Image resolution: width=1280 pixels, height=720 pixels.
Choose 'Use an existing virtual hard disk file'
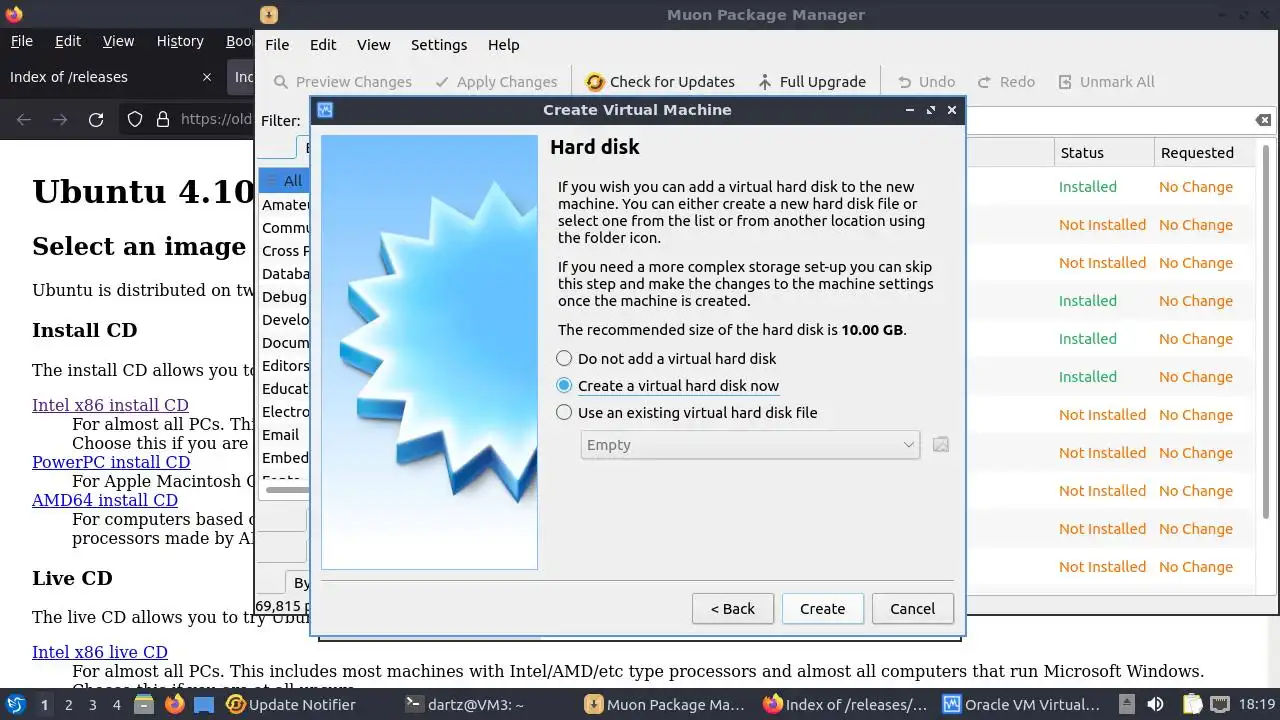tap(687, 412)
